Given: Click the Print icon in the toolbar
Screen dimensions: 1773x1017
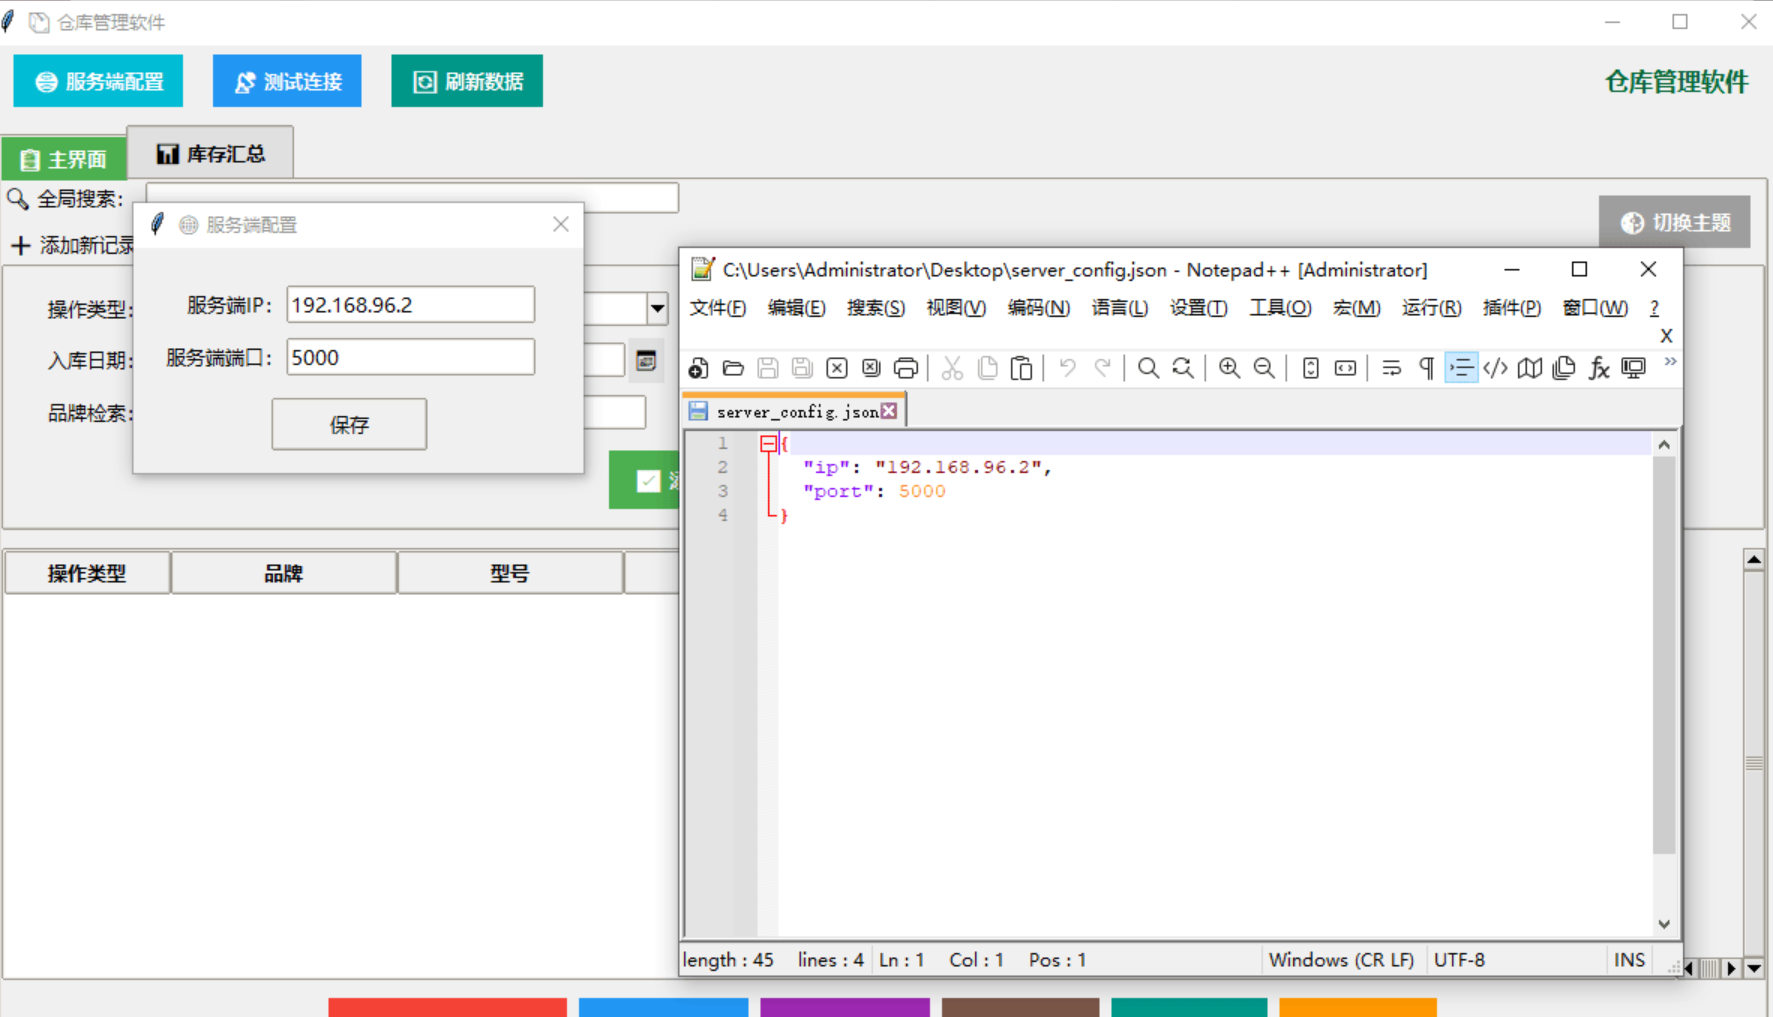Looking at the screenshot, I should 906,368.
